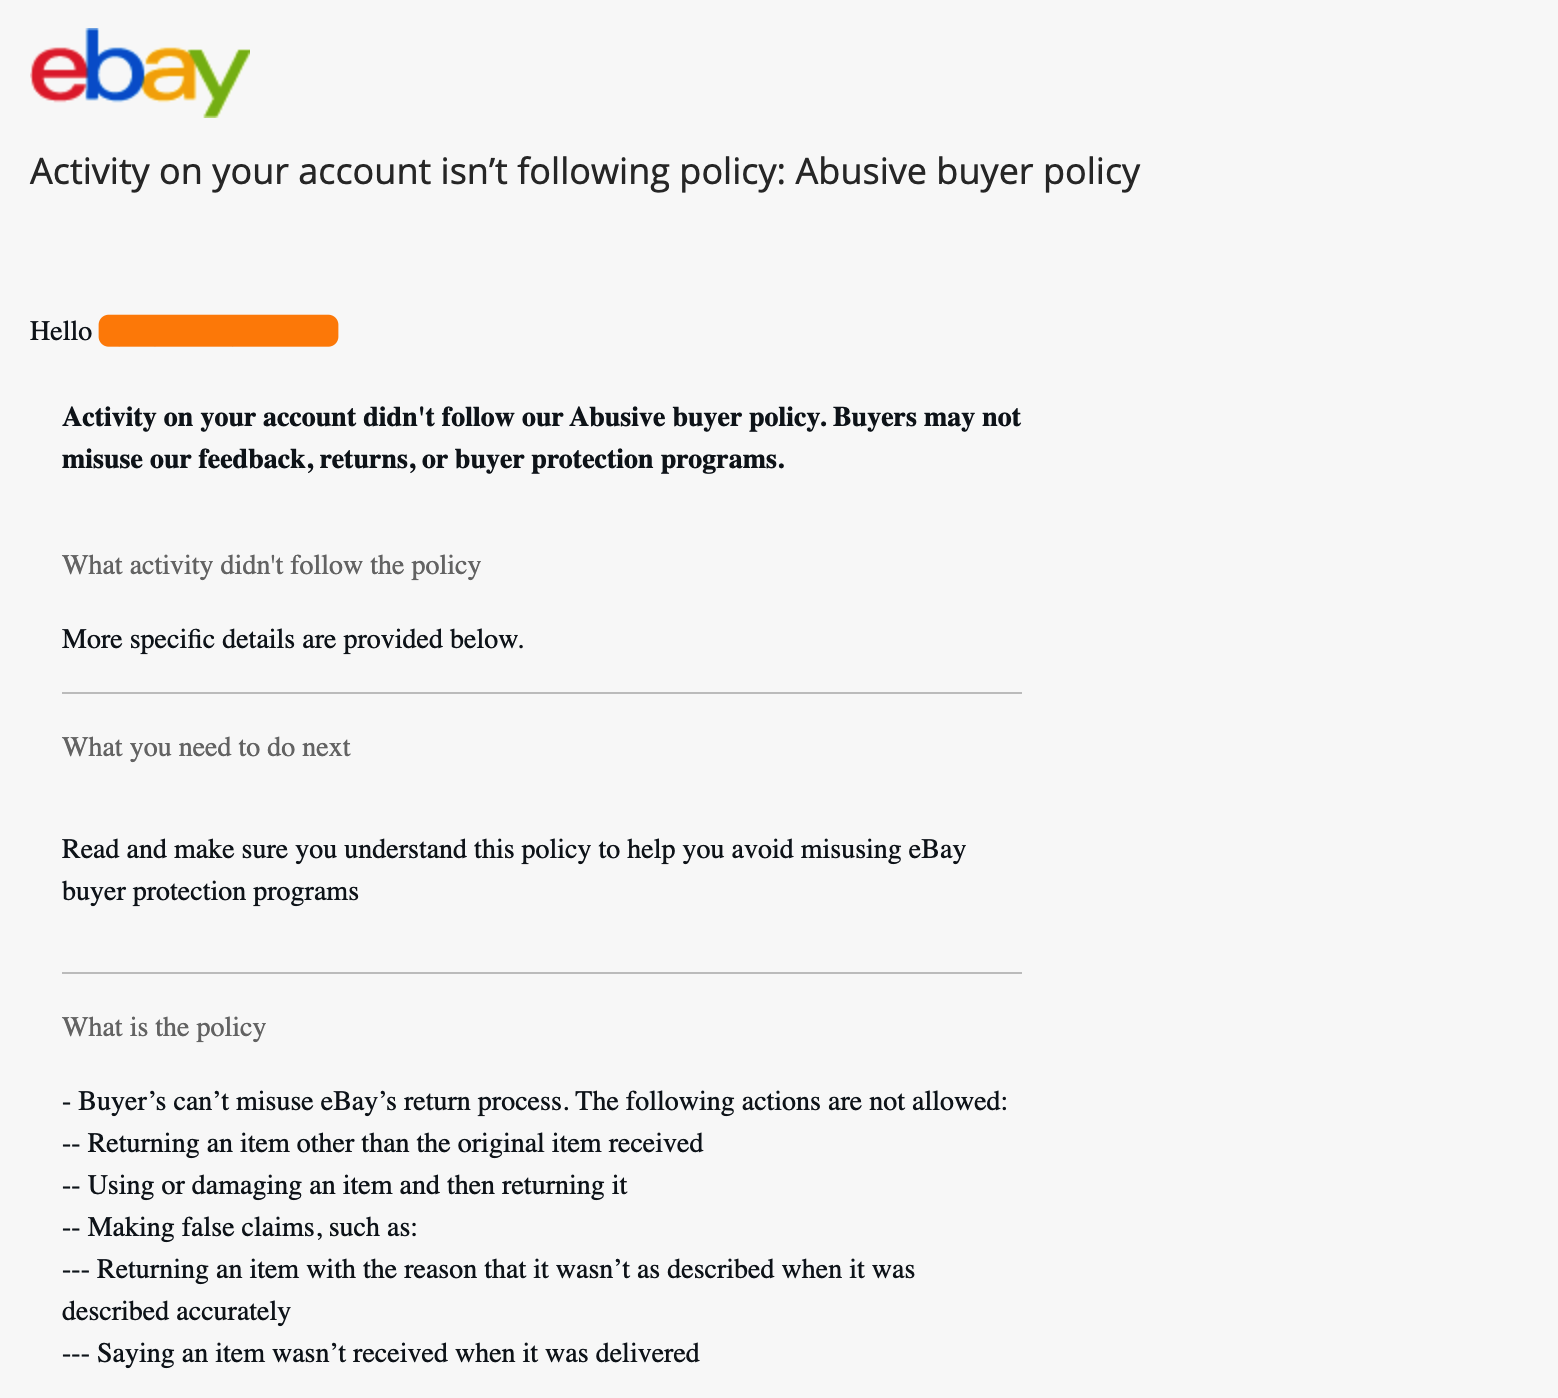Click the divider line above "What is the policy"
The width and height of the screenshot is (1558, 1398).
(542, 973)
